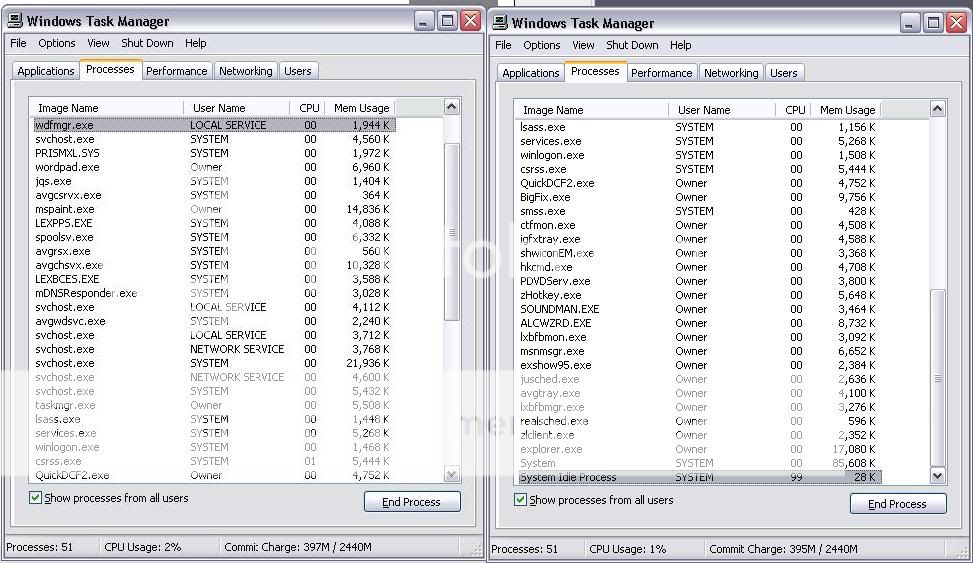Screen dimensions: 973x563
Task: Select taskmgr.exe process in left window
Action: coord(214,405)
